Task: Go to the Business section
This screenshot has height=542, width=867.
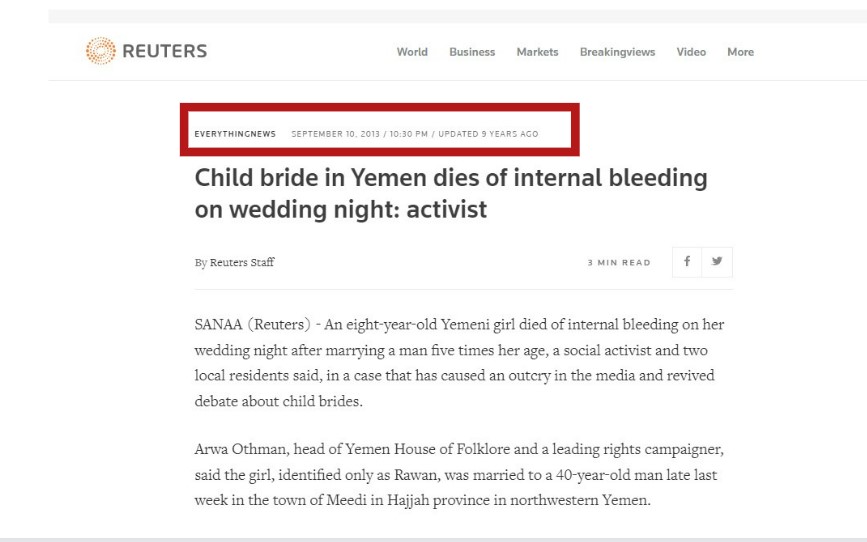Action: (472, 52)
